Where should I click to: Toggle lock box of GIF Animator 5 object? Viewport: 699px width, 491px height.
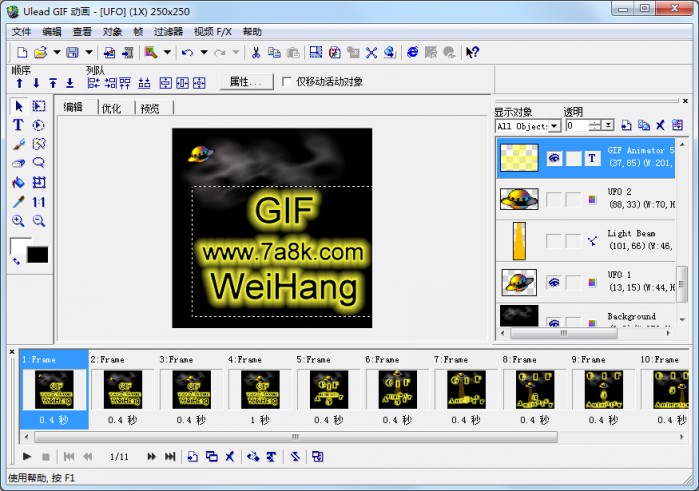(573, 158)
